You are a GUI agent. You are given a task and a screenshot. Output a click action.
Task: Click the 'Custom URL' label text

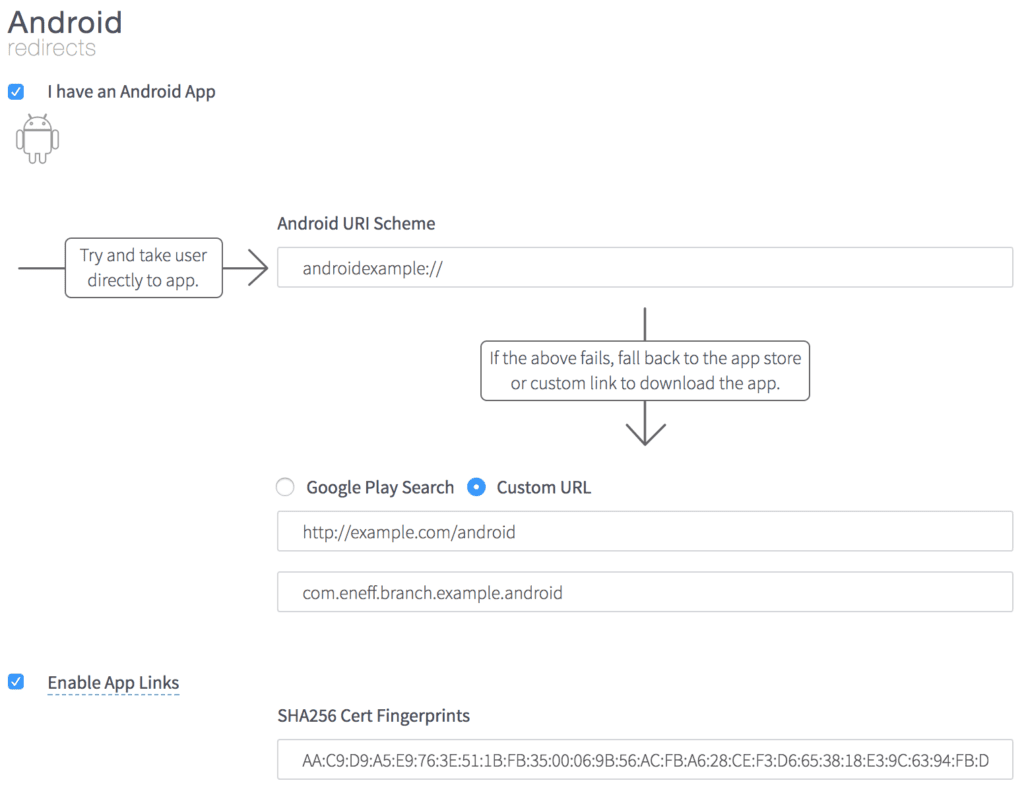point(543,487)
